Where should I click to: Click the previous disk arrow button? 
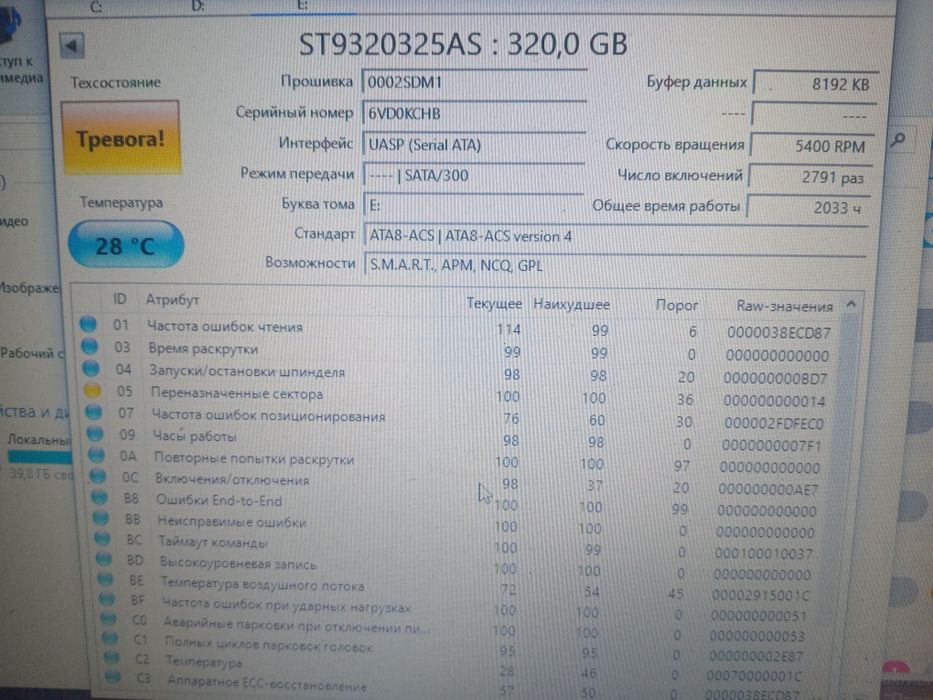pos(72,46)
